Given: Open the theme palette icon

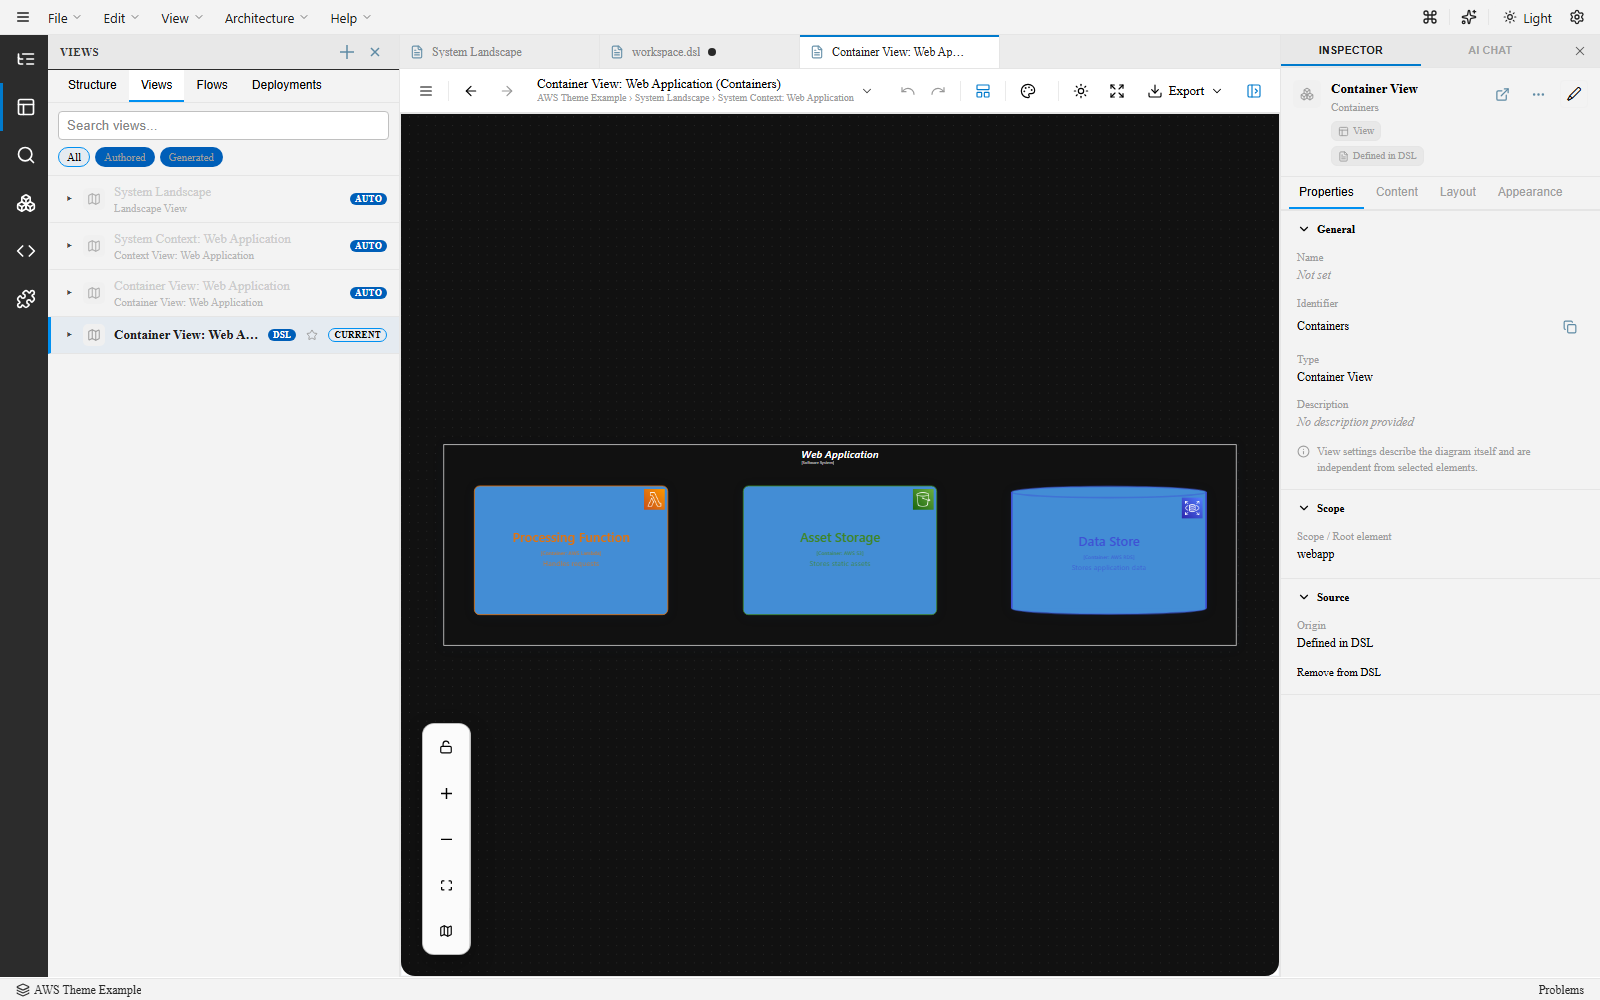Looking at the screenshot, I should [1028, 91].
